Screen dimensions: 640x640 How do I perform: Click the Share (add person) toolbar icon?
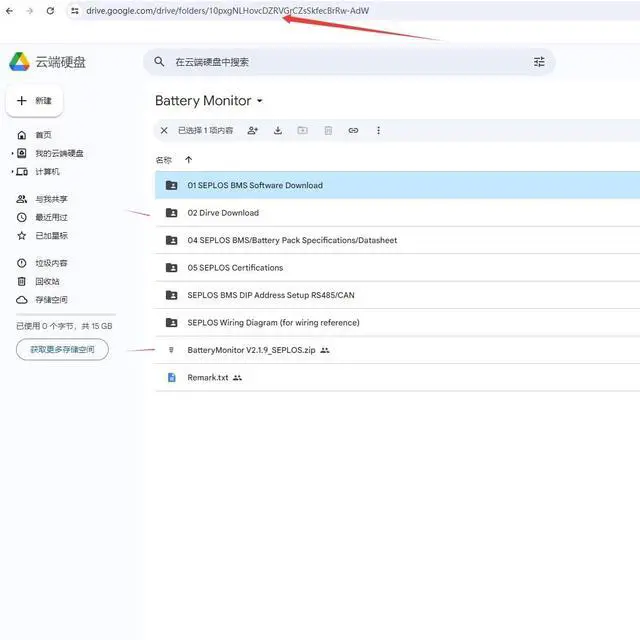(252, 130)
